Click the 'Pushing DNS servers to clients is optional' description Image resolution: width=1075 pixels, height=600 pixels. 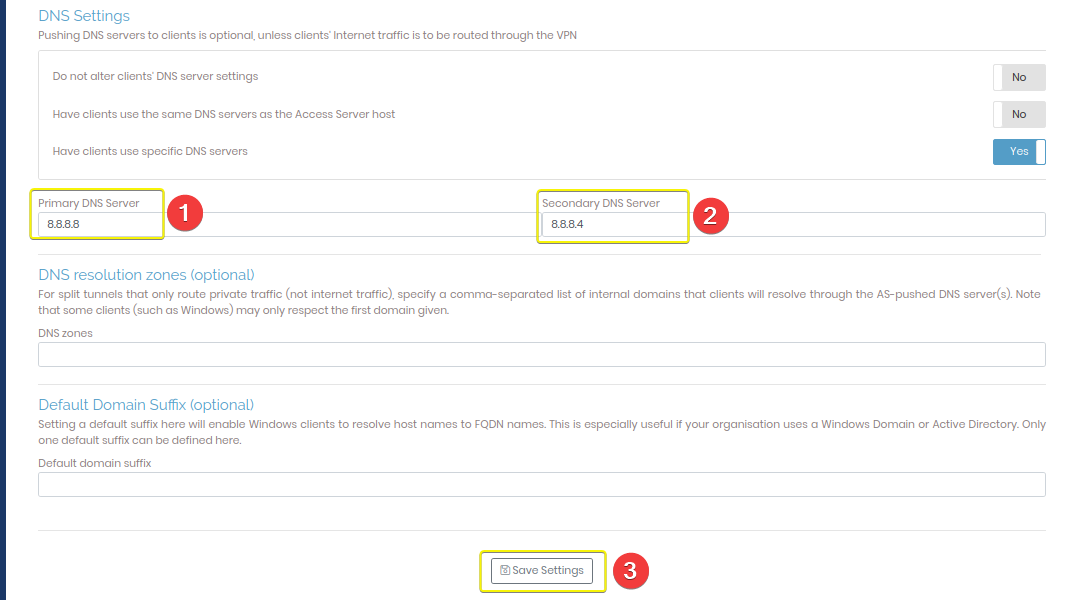coord(307,36)
